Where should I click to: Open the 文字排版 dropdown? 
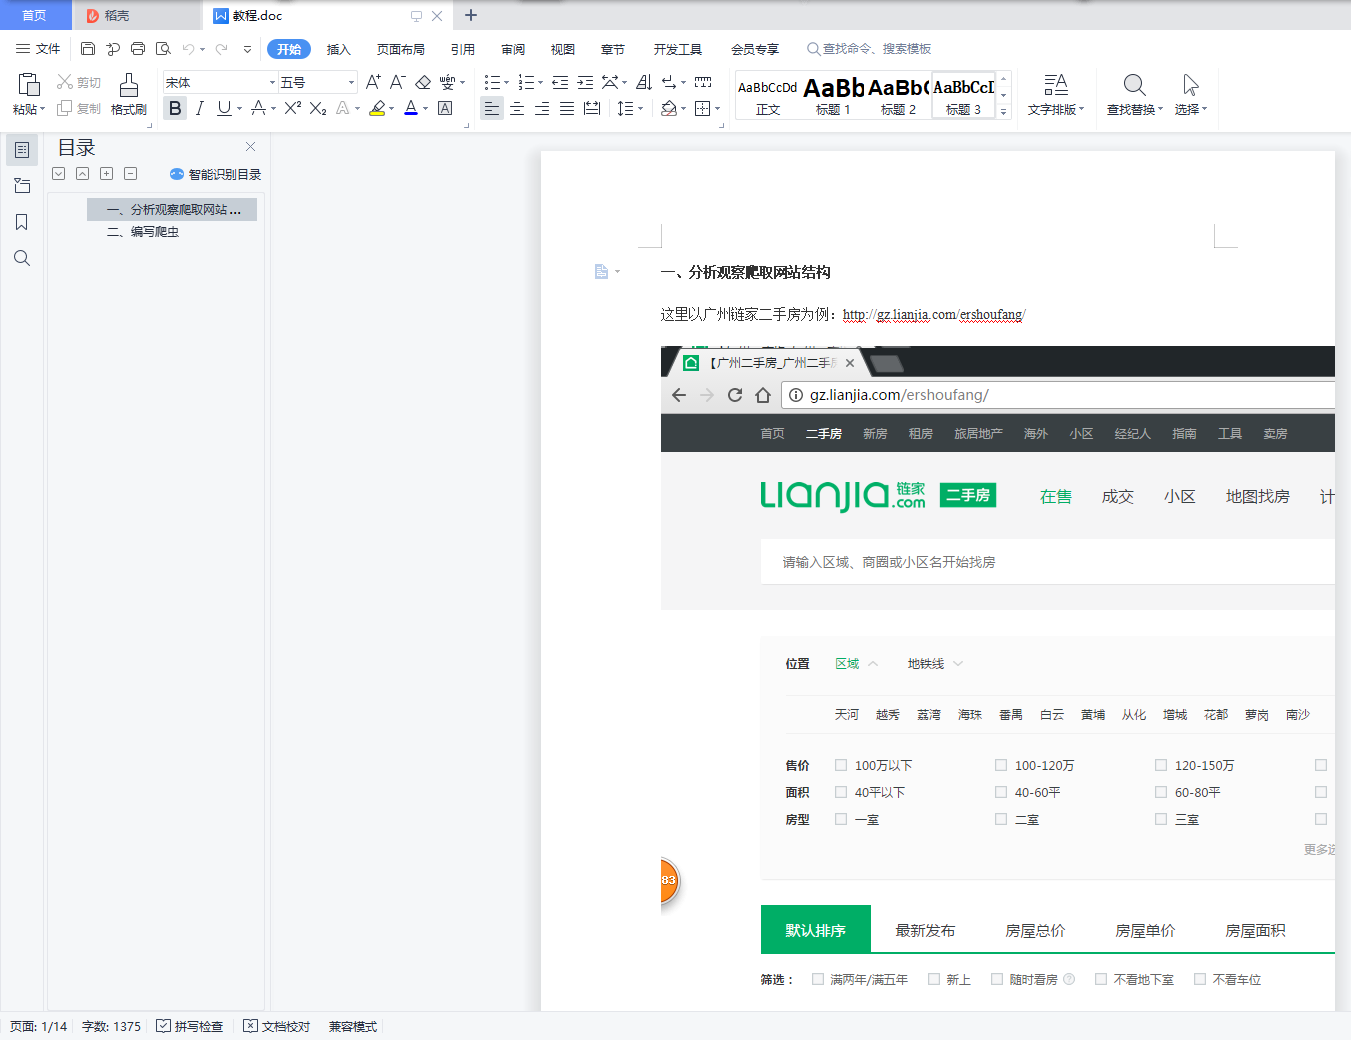tap(1055, 95)
